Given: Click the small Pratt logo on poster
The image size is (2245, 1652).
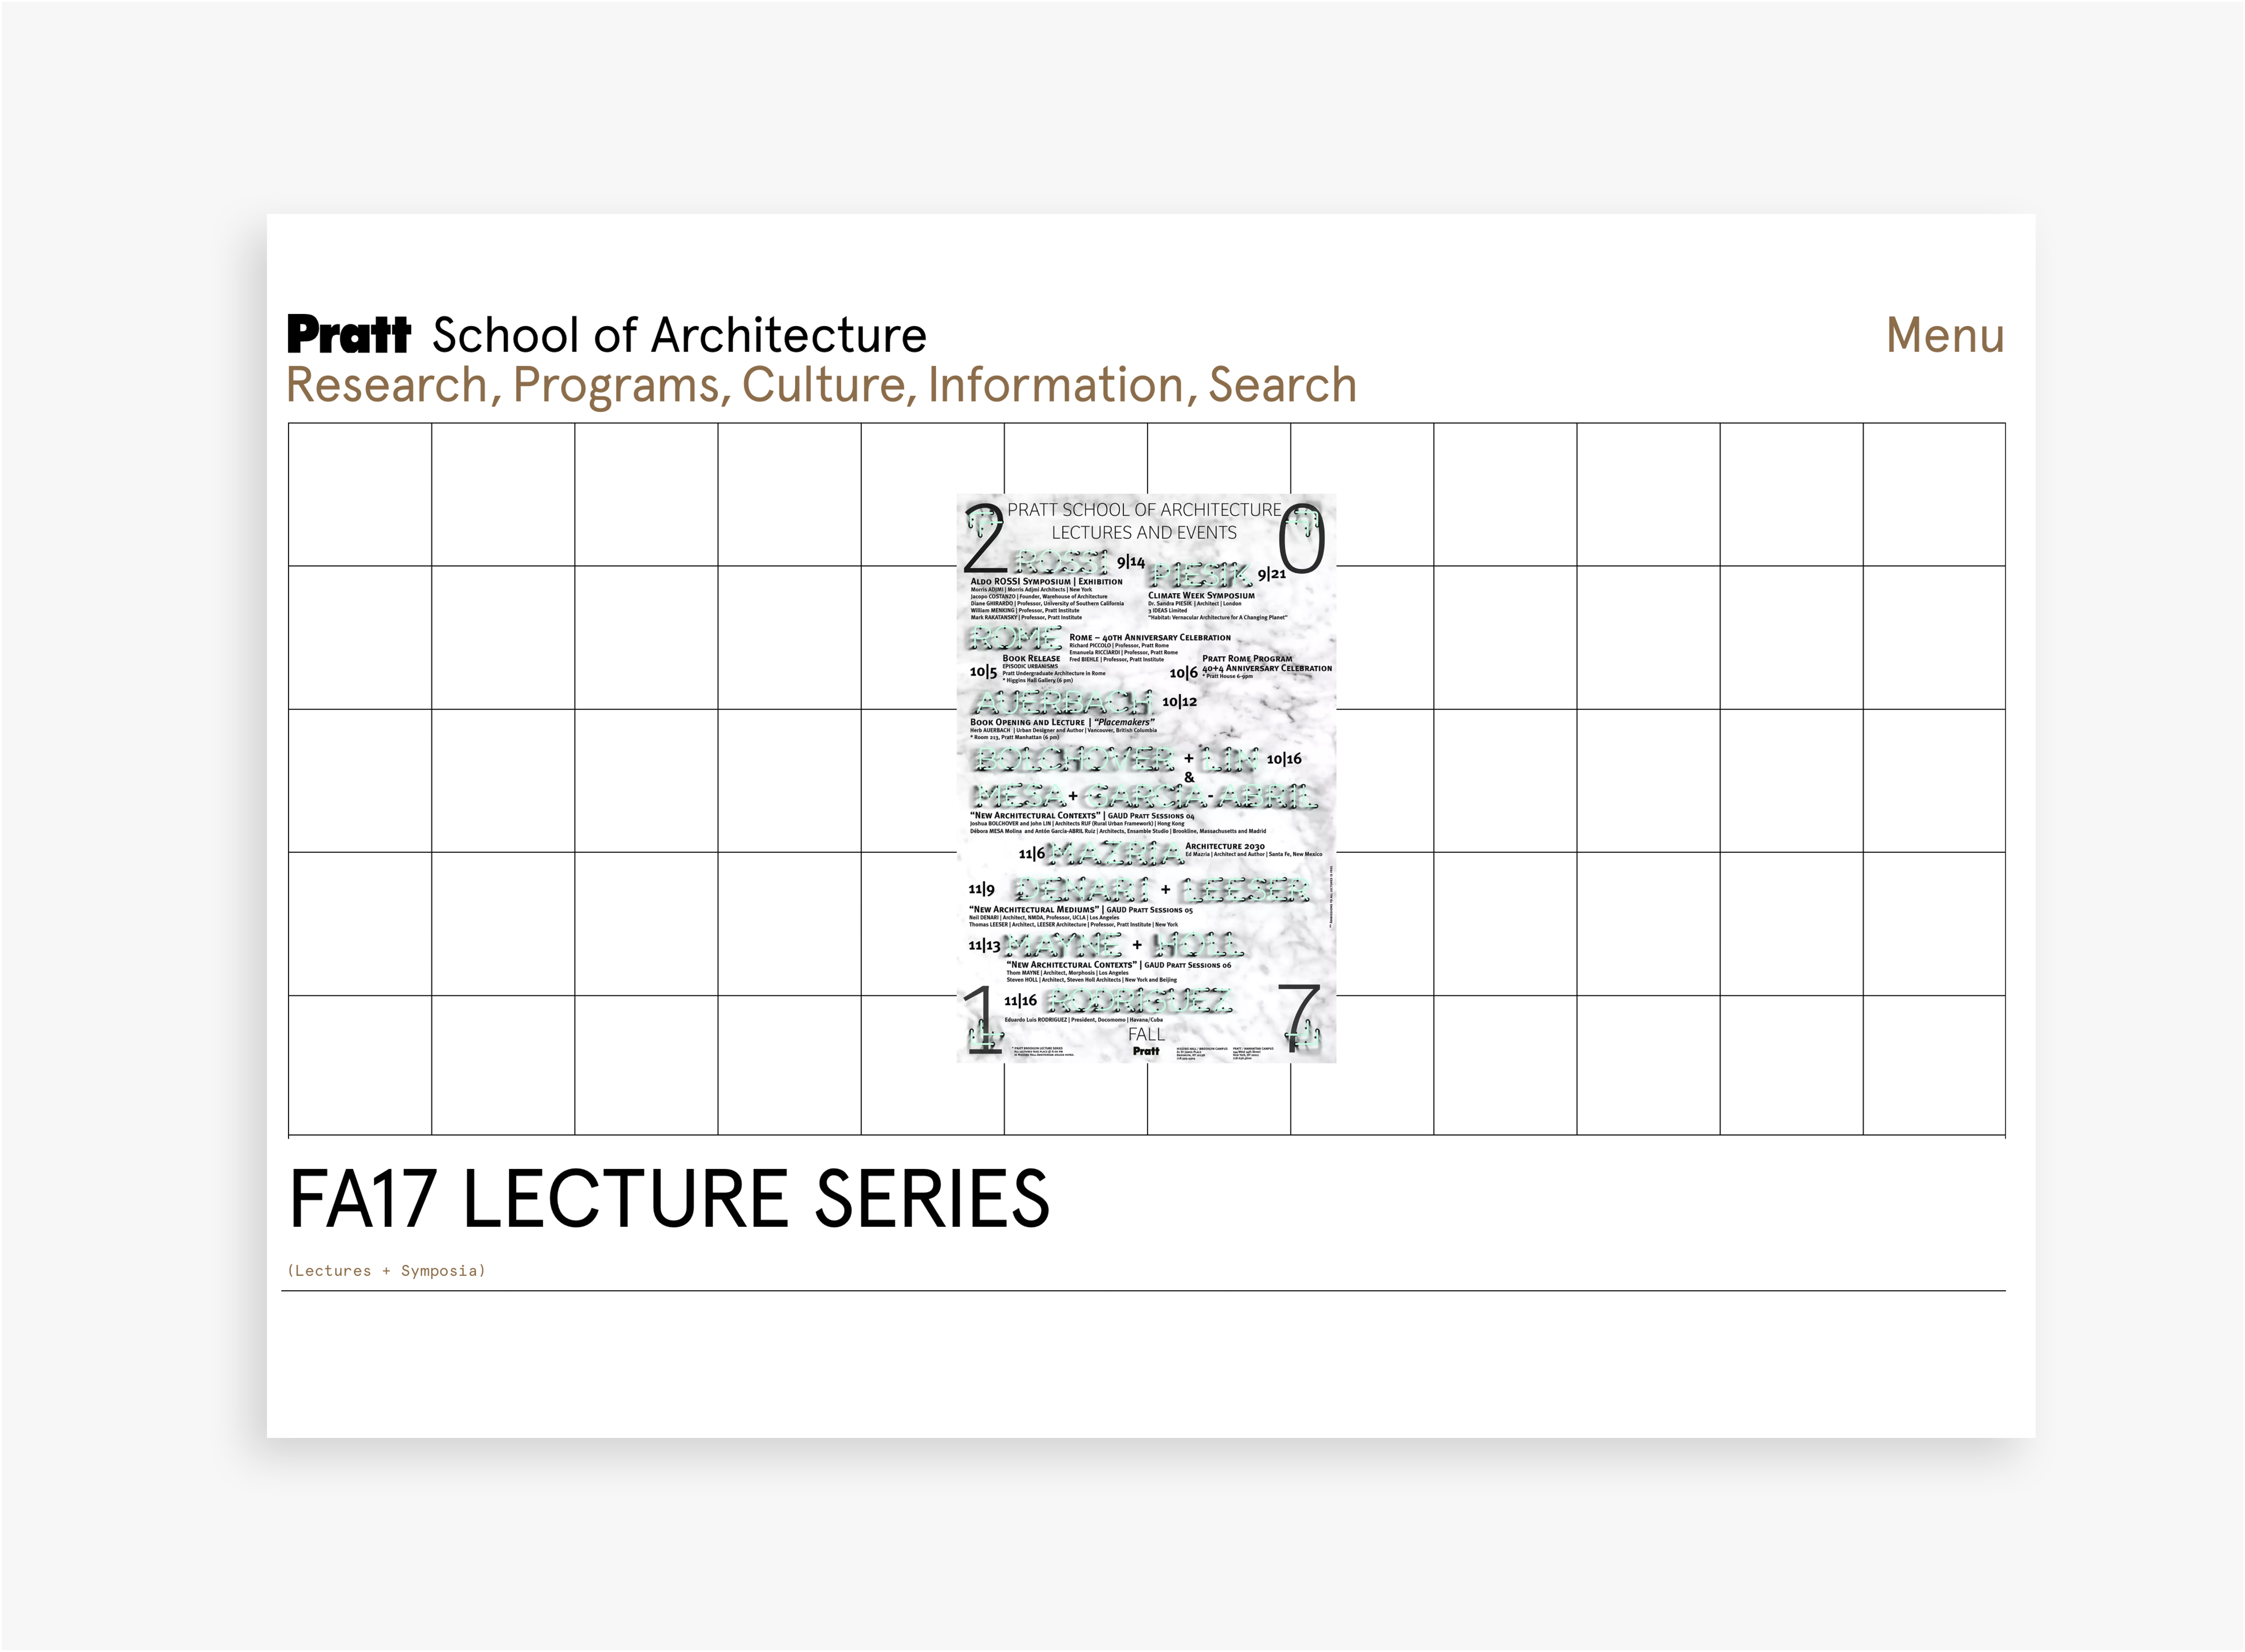Looking at the screenshot, I should [x=1146, y=1051].
